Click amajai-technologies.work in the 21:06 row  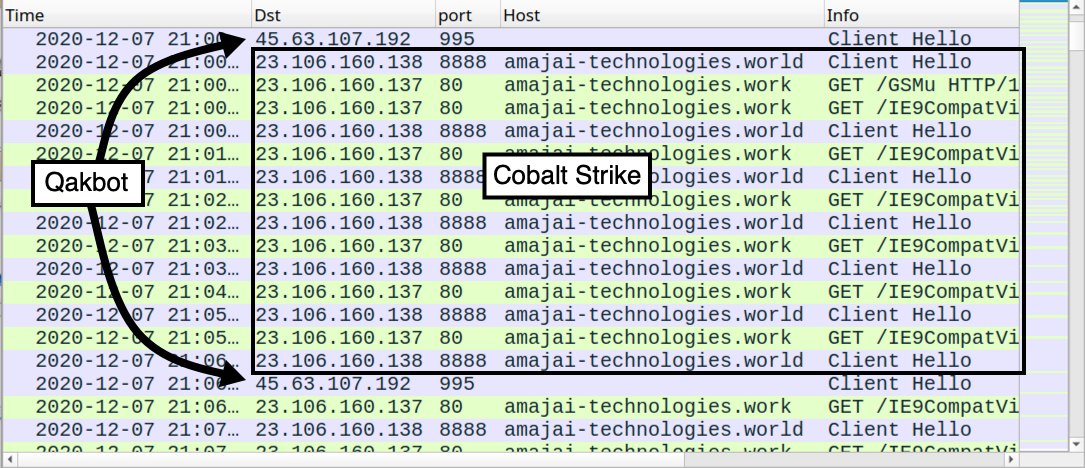click(648, 407)
